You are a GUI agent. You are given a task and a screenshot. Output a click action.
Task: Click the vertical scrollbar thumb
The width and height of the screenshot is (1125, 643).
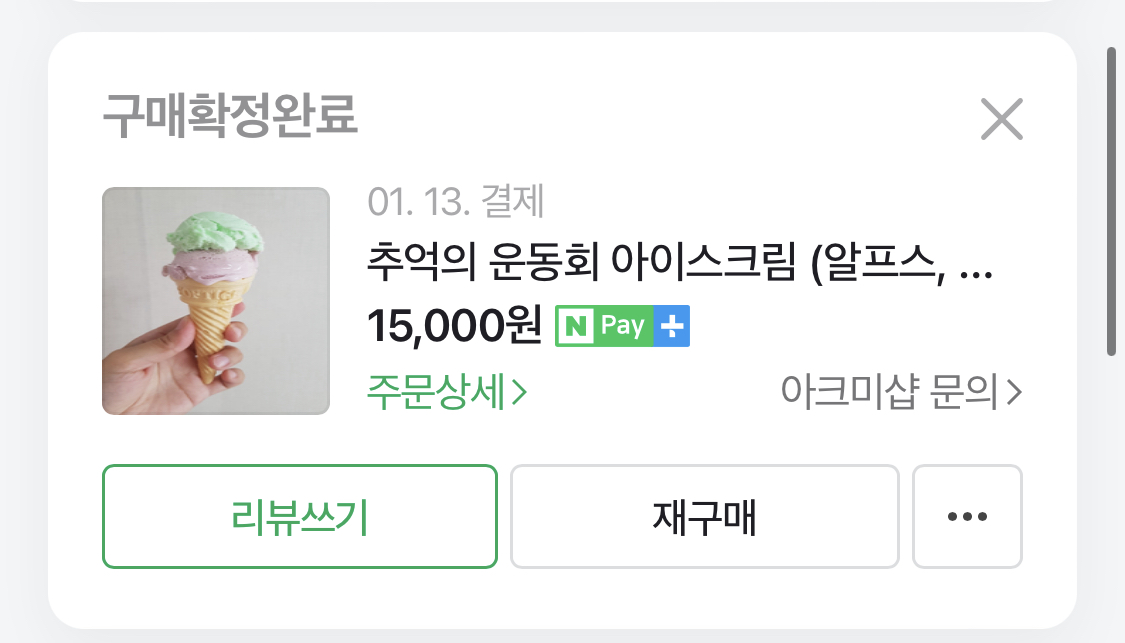(x=1111, y=200)
